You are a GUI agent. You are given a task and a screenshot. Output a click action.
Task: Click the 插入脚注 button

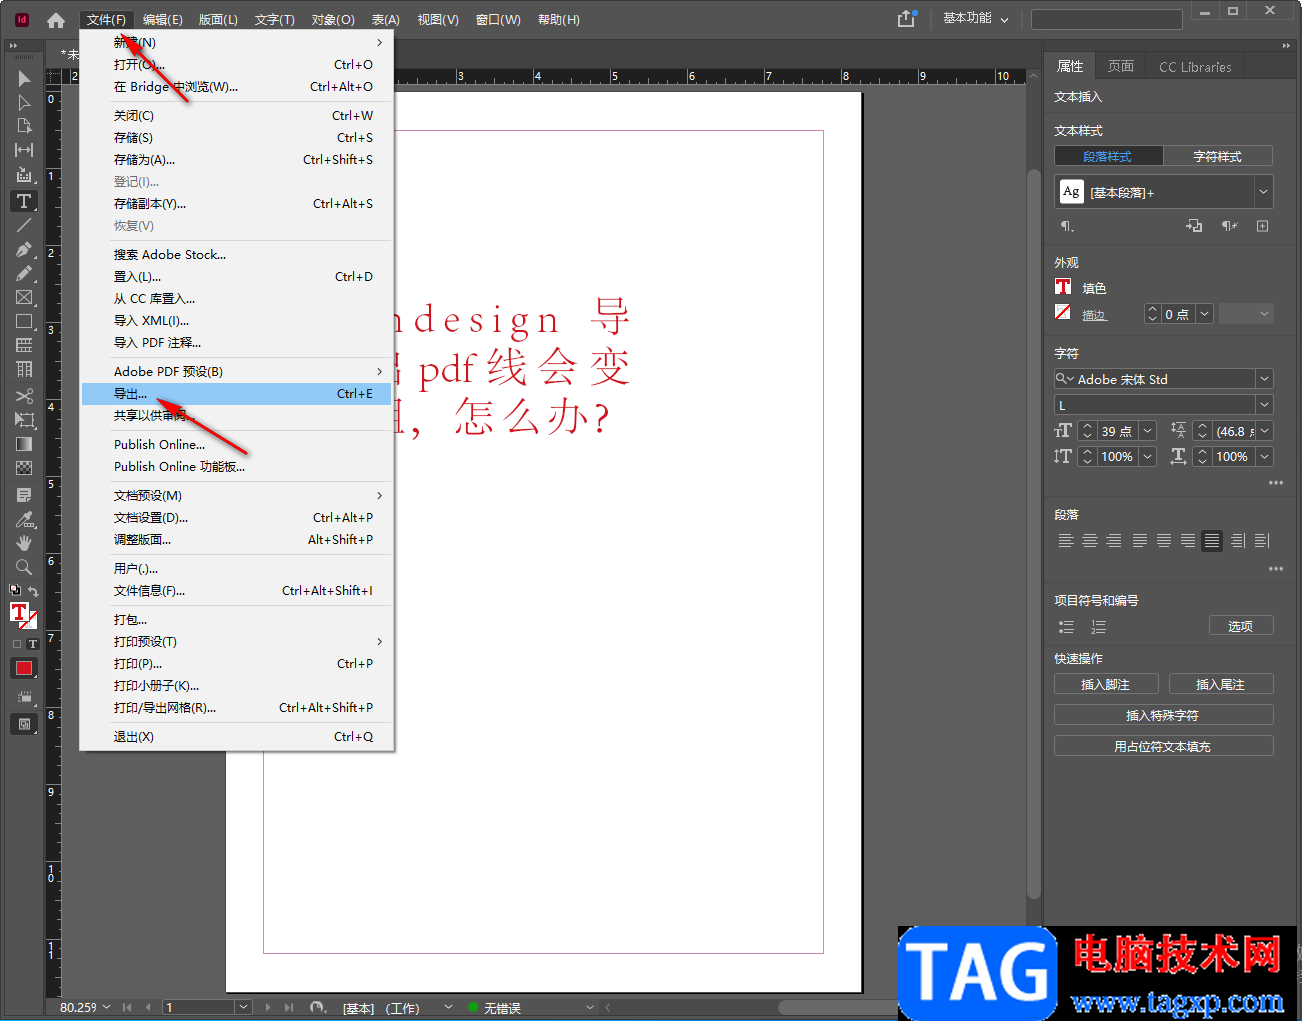(x=1106, y=684)
